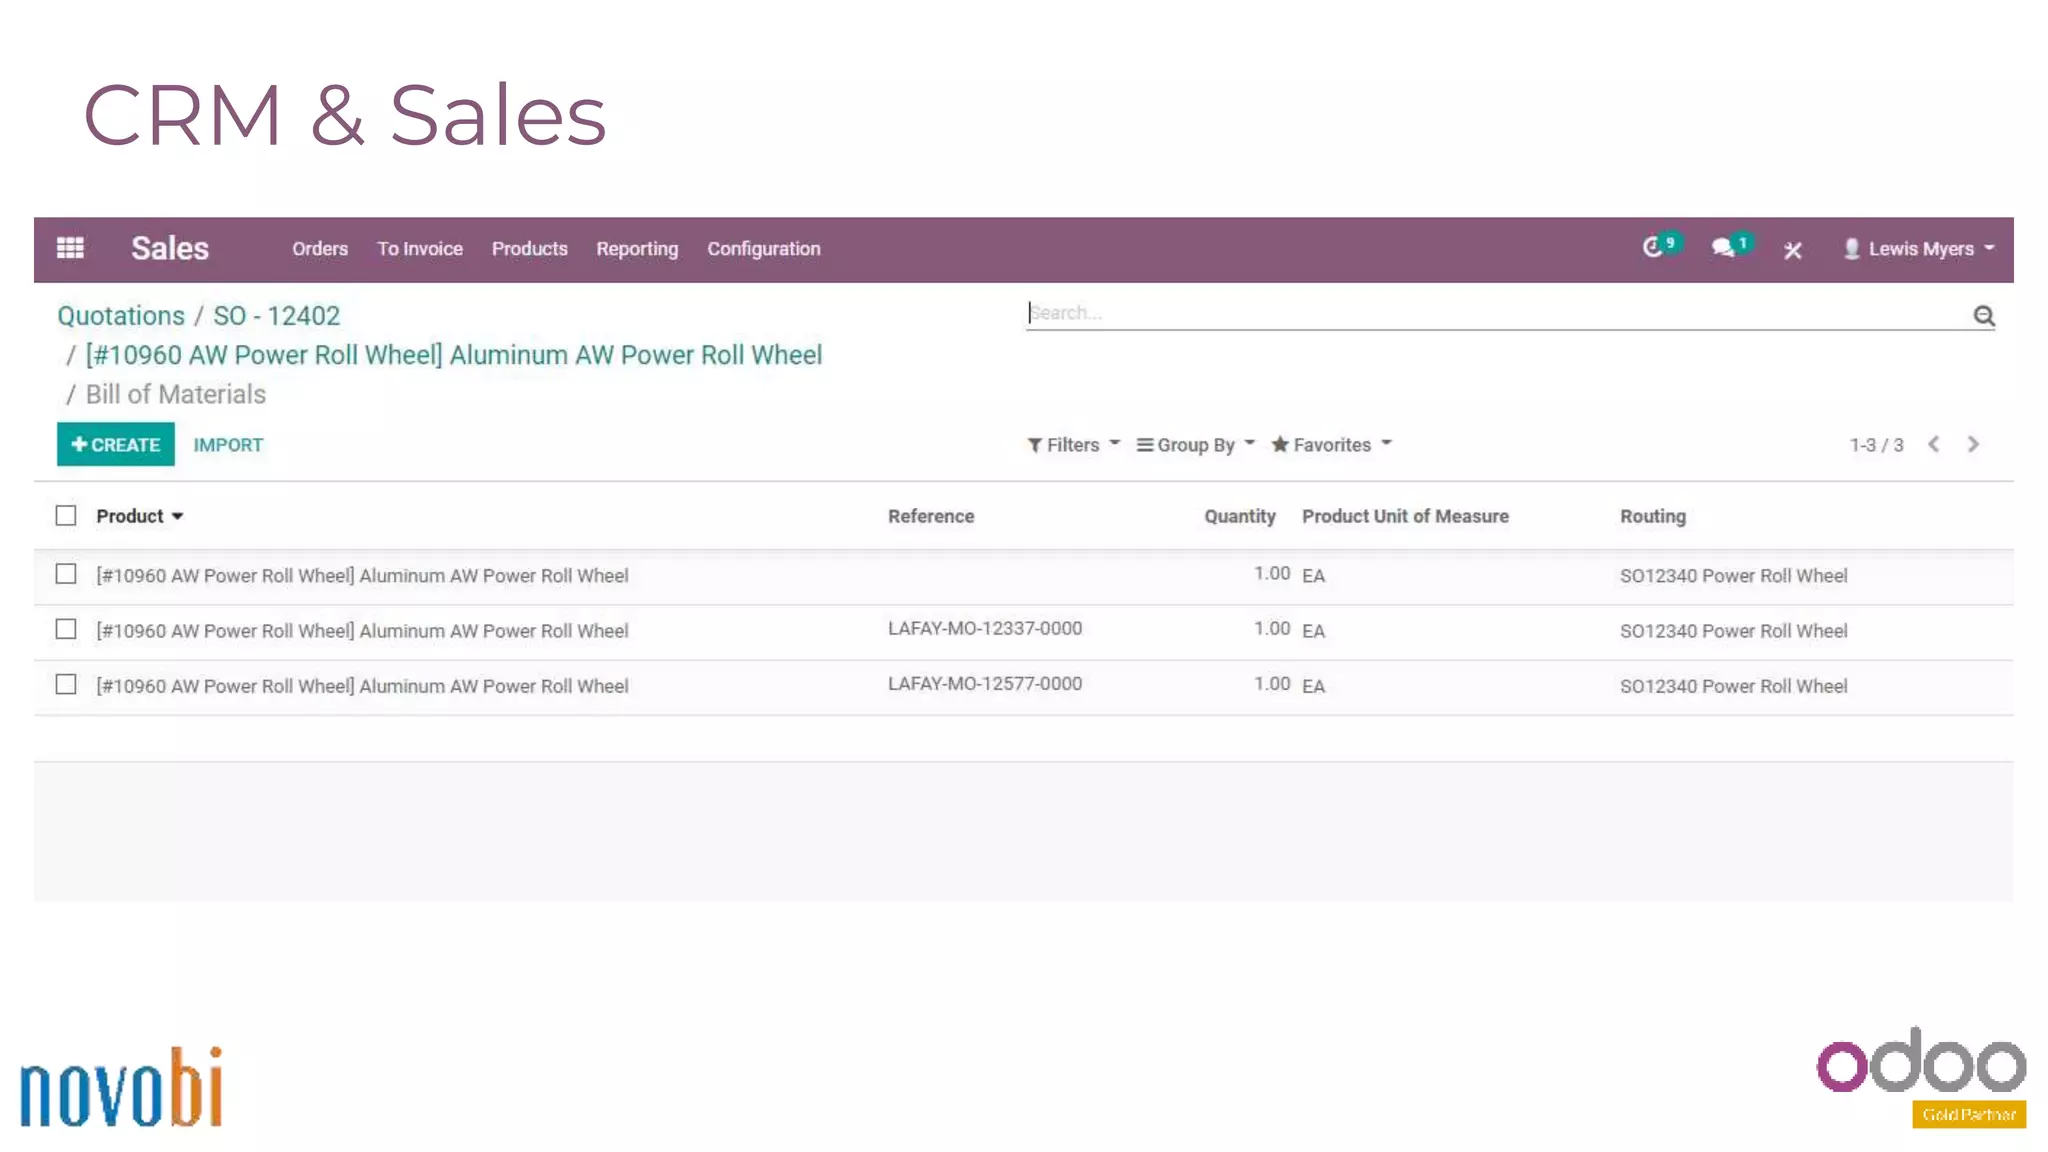The height and width of the screenshot is (1152, 2048).
Task: Expand the Filters dropdown
Action: (x=1073, y=445)
